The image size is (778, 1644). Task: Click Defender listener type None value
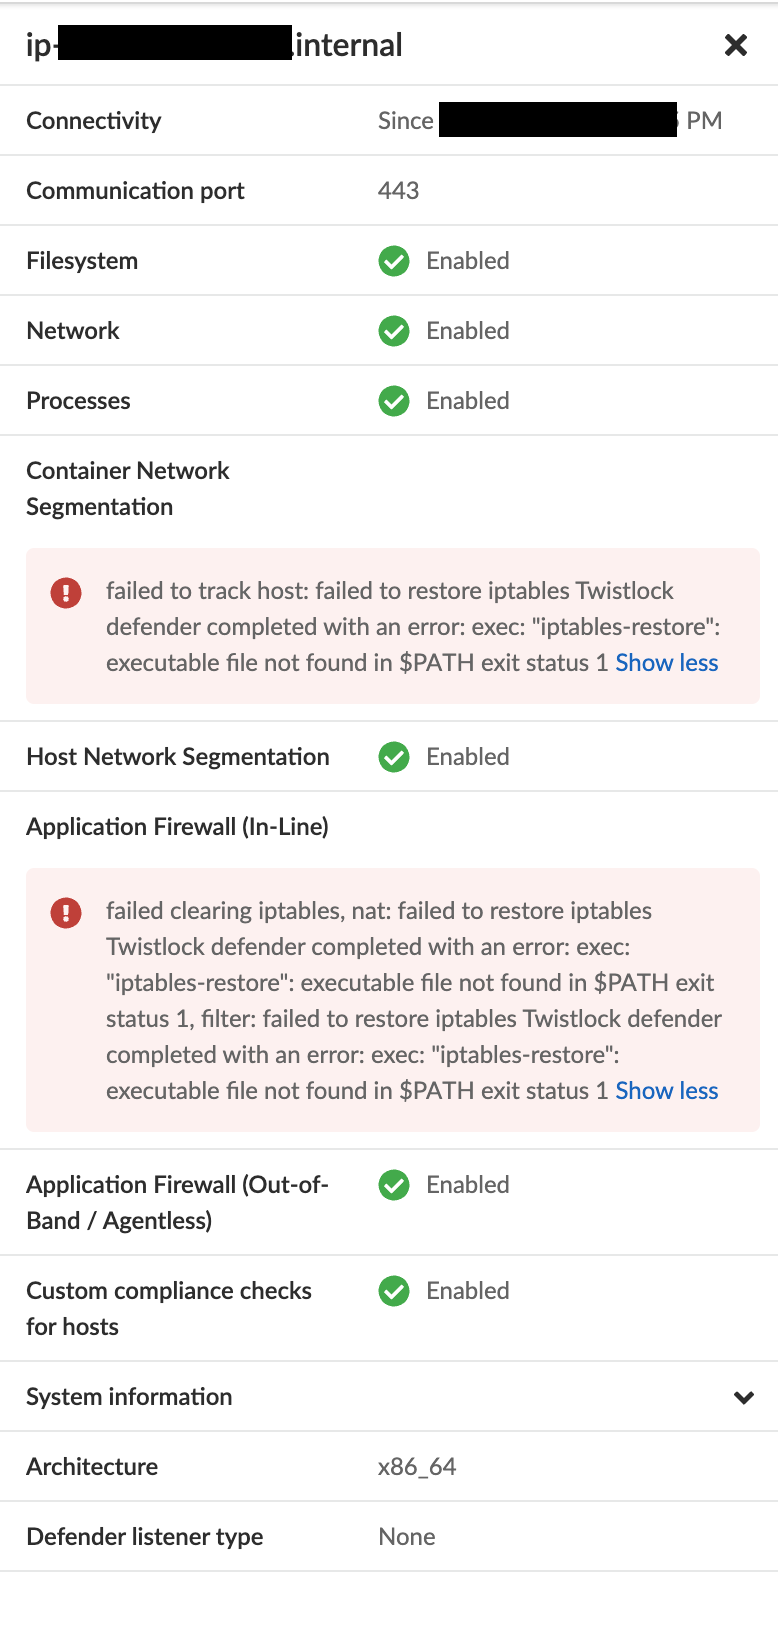tap(406, 1537)
